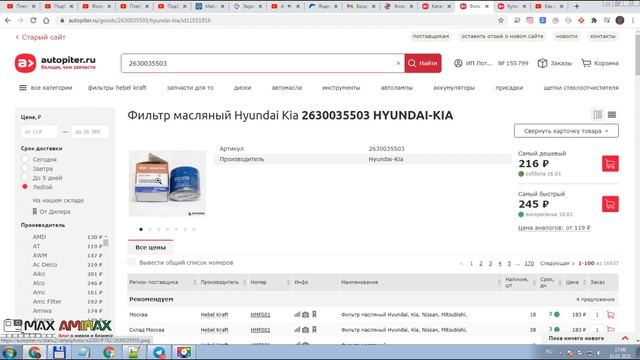Open a new browser tab
This screenshot has height=360, width=640.
576,6
